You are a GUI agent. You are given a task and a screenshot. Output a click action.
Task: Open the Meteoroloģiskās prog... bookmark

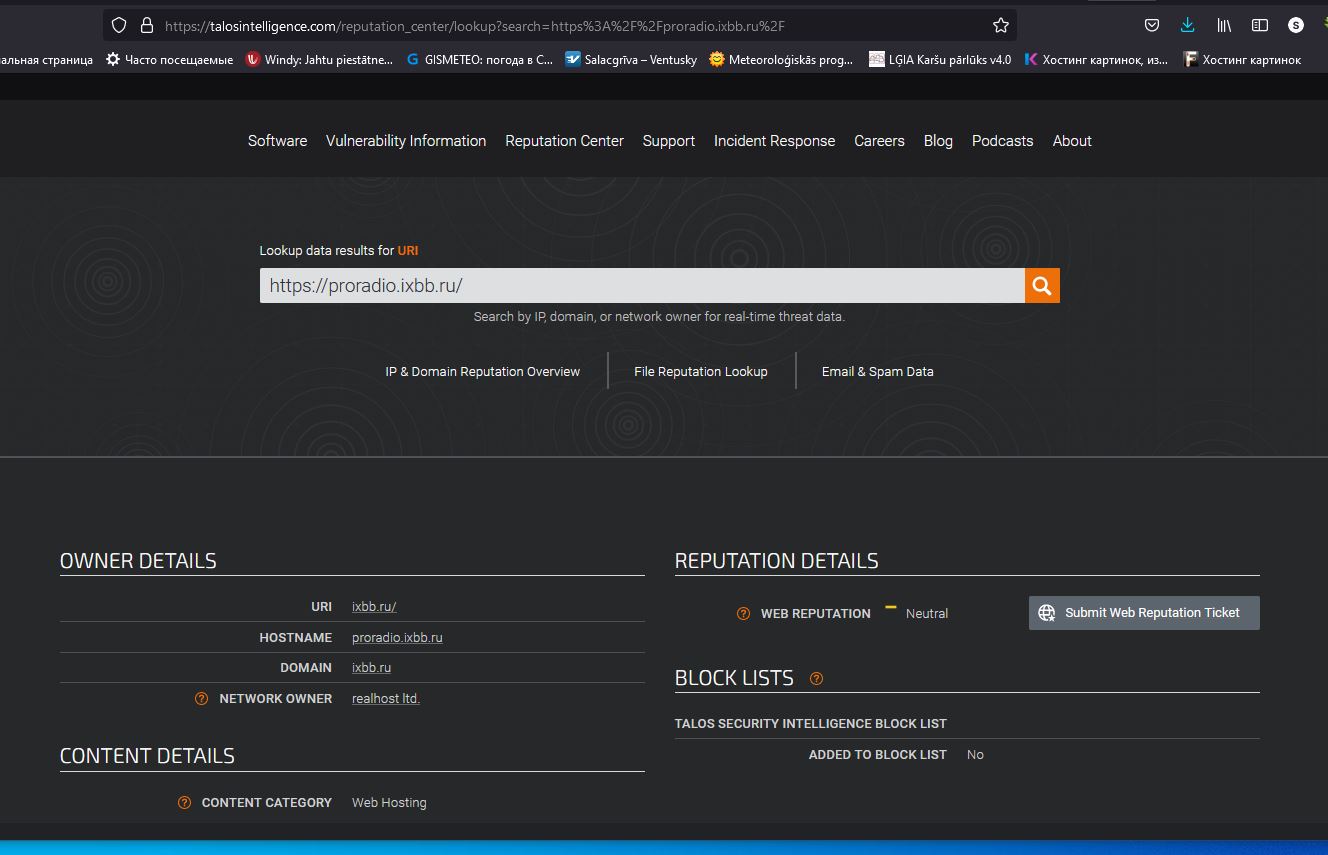(x=781, y=60)
